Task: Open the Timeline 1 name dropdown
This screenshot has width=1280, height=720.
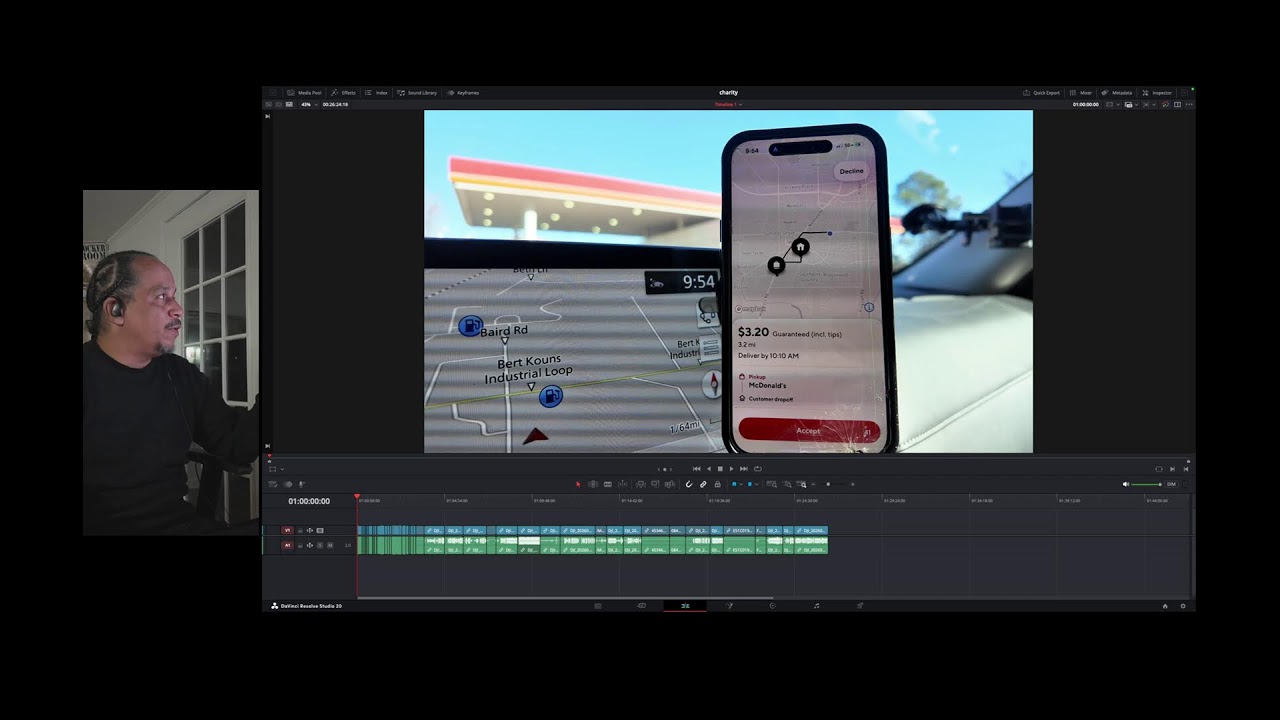Action: point(727,104)
